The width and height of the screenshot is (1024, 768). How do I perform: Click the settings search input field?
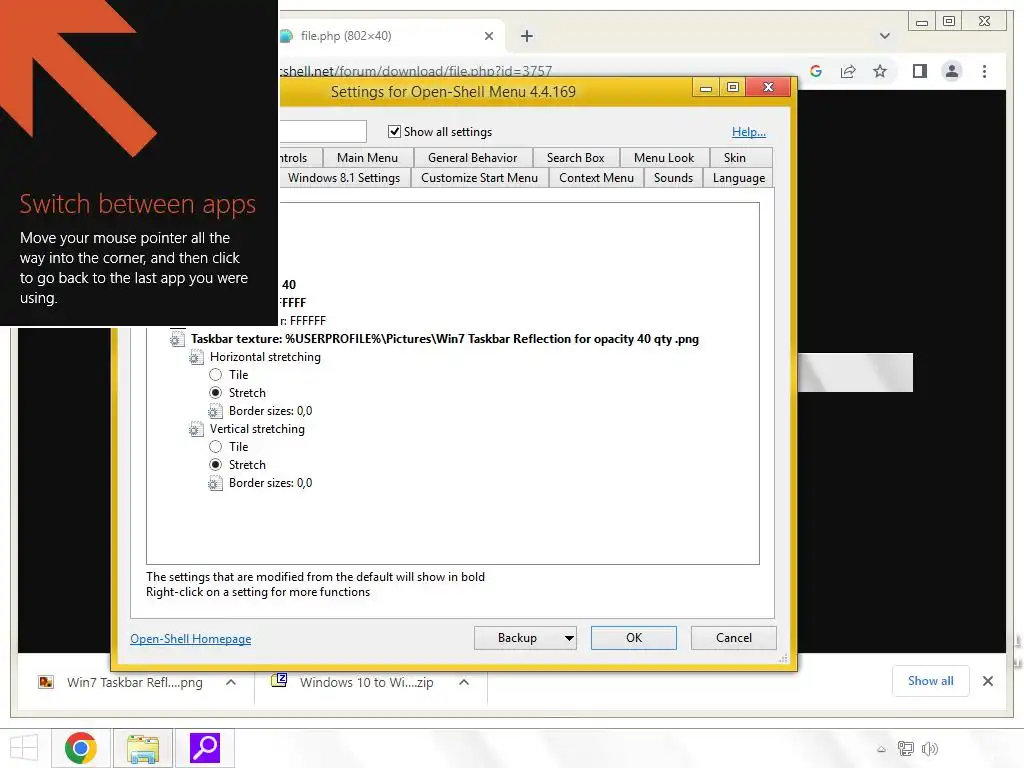pos(323,131)
